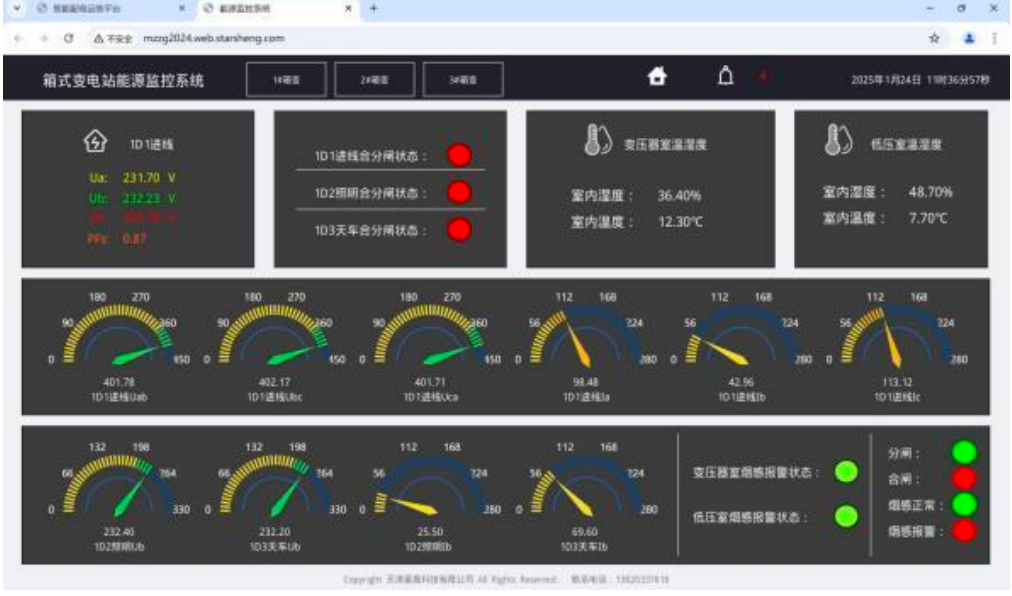The width and height of the screenshot is (1012, 596).
Task: Go to the dashboard home icon
Action: click(657, 77)
